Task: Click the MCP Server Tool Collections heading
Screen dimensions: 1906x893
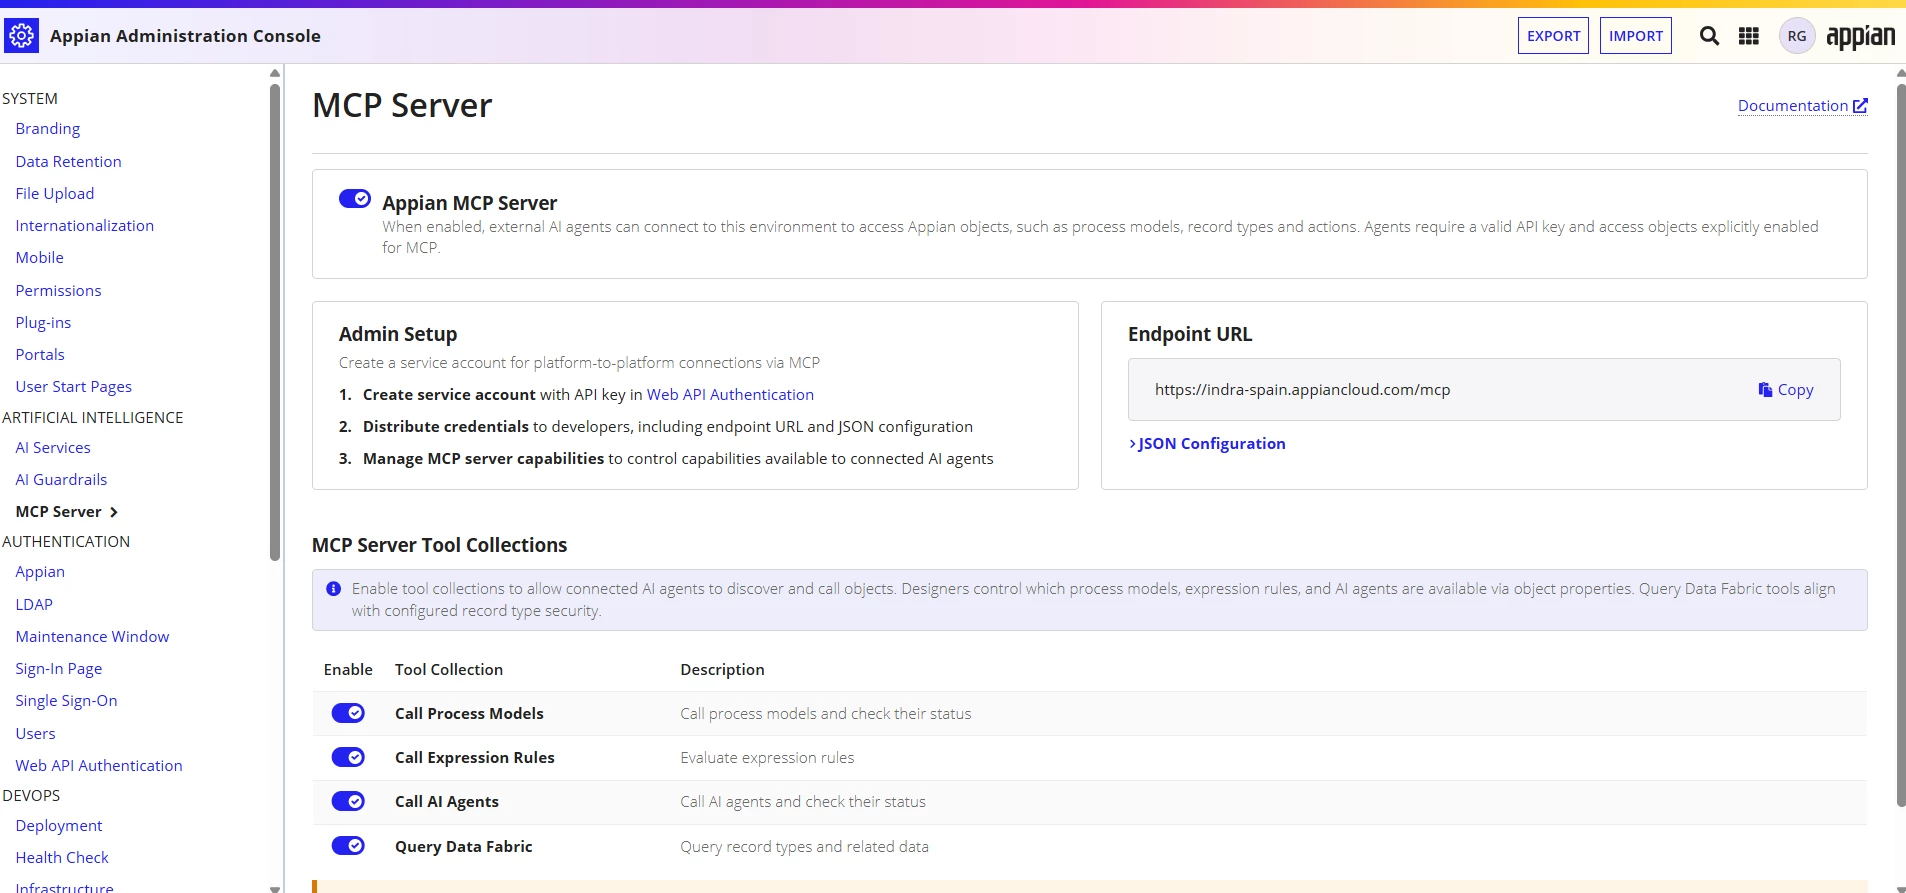Action: (440, 545)
